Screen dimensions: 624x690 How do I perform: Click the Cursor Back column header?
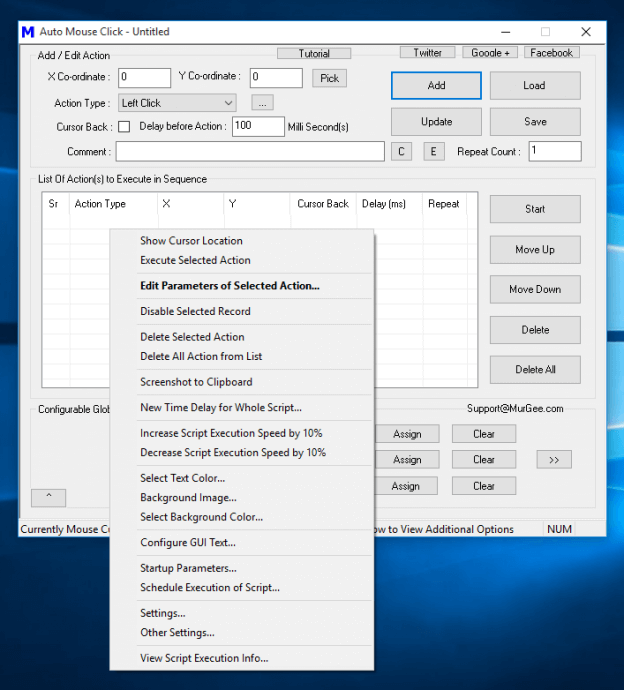point(323,204)
